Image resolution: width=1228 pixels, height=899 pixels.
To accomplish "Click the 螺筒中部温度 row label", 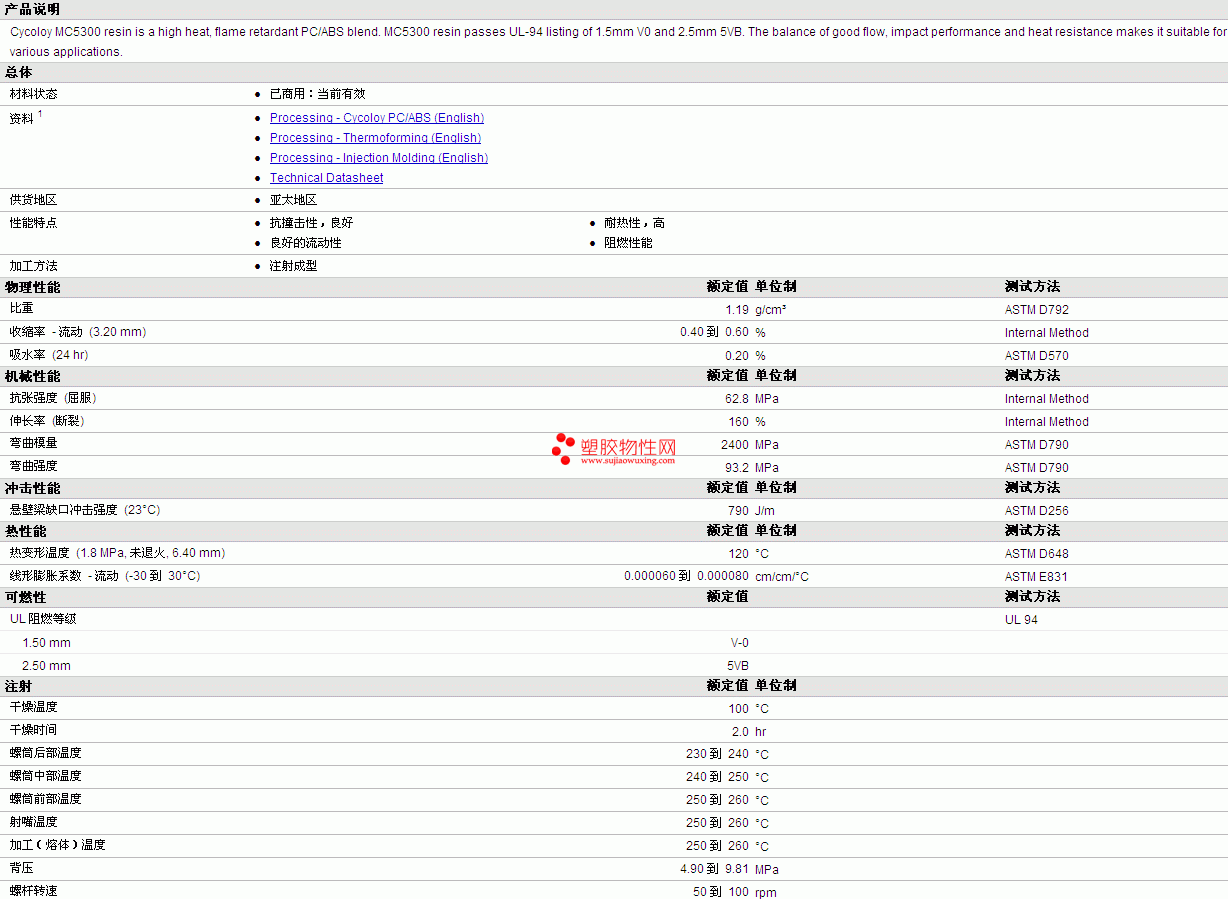I will 46,776.
